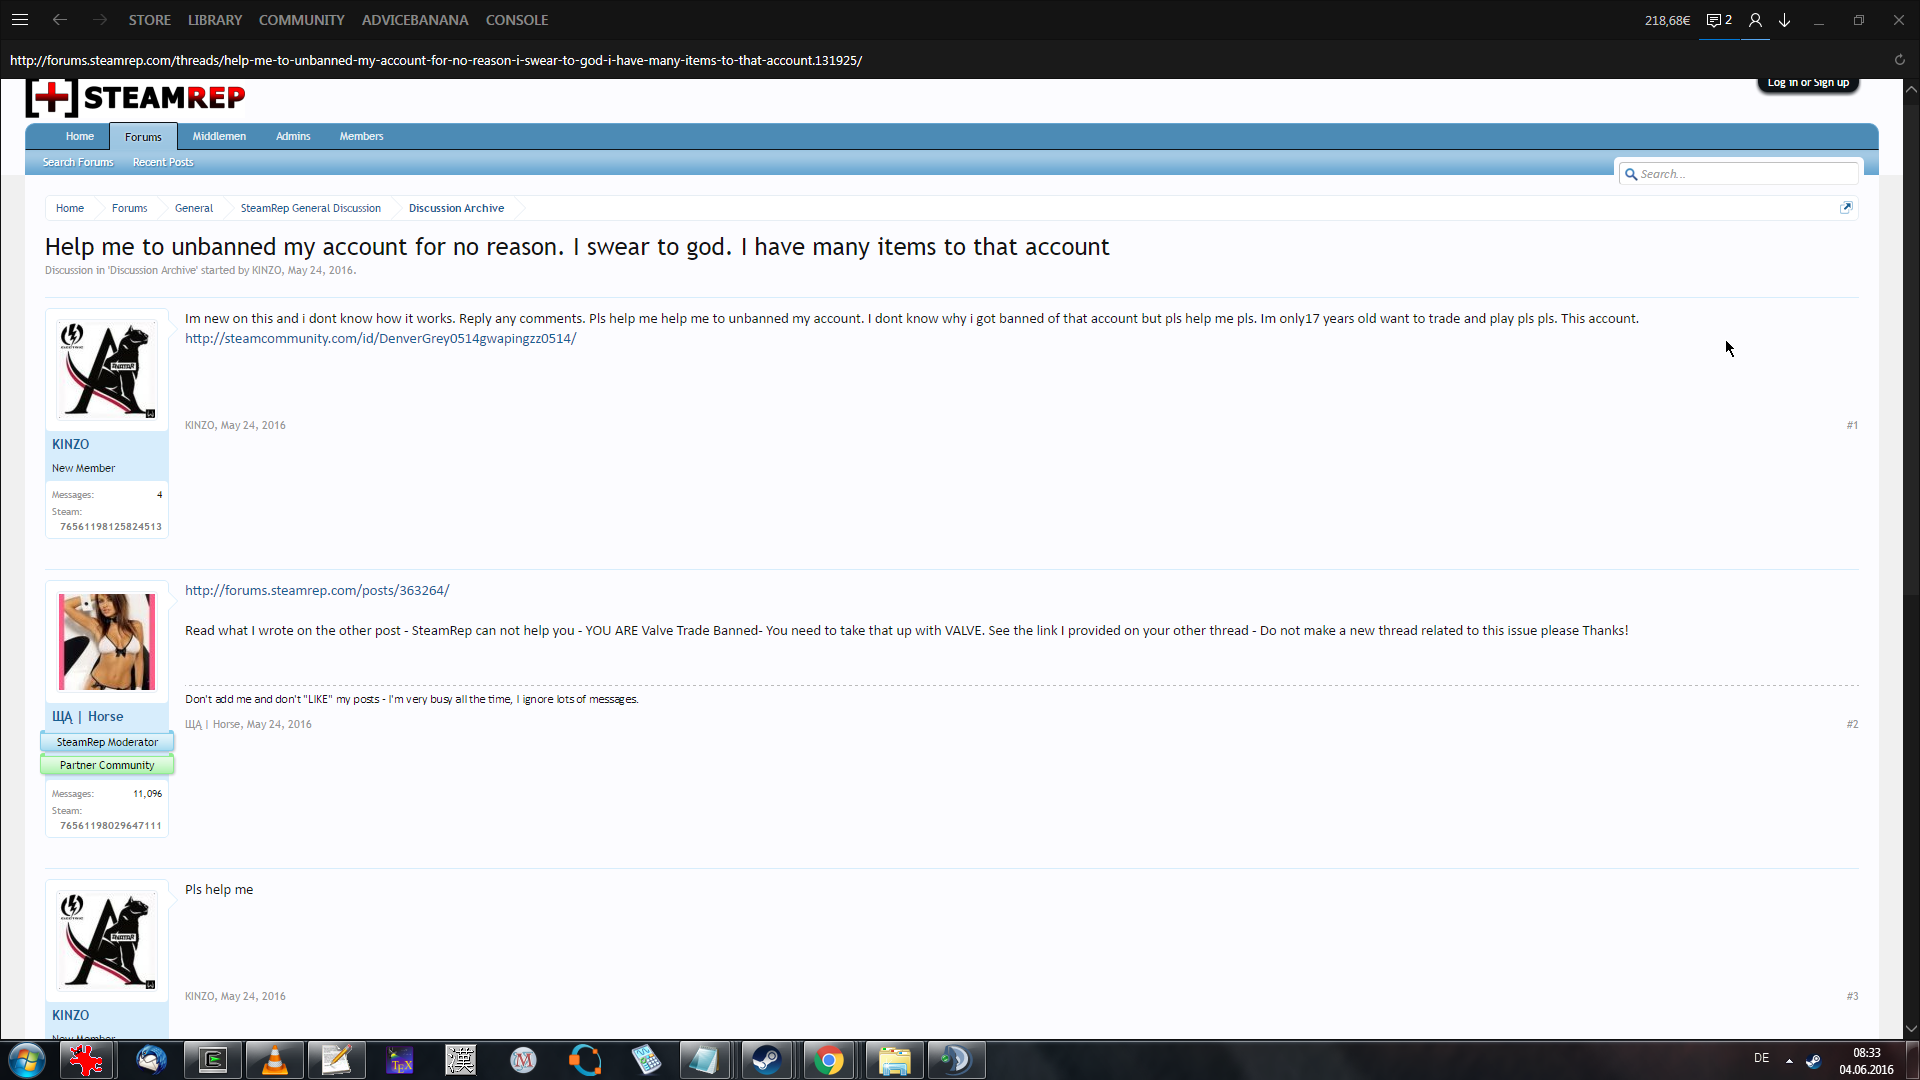Click the breadcrumb jump-to icon
1920x1080 pixels.
click(x=1846, y=208)
